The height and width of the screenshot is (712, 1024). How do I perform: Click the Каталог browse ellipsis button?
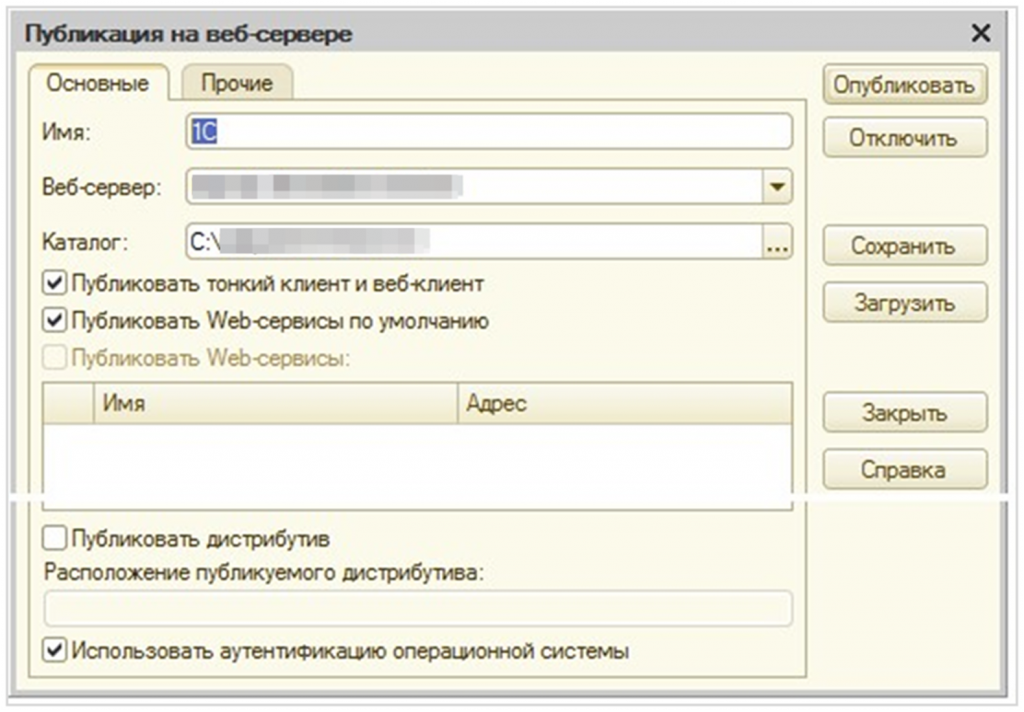click(x=777, y=243)
